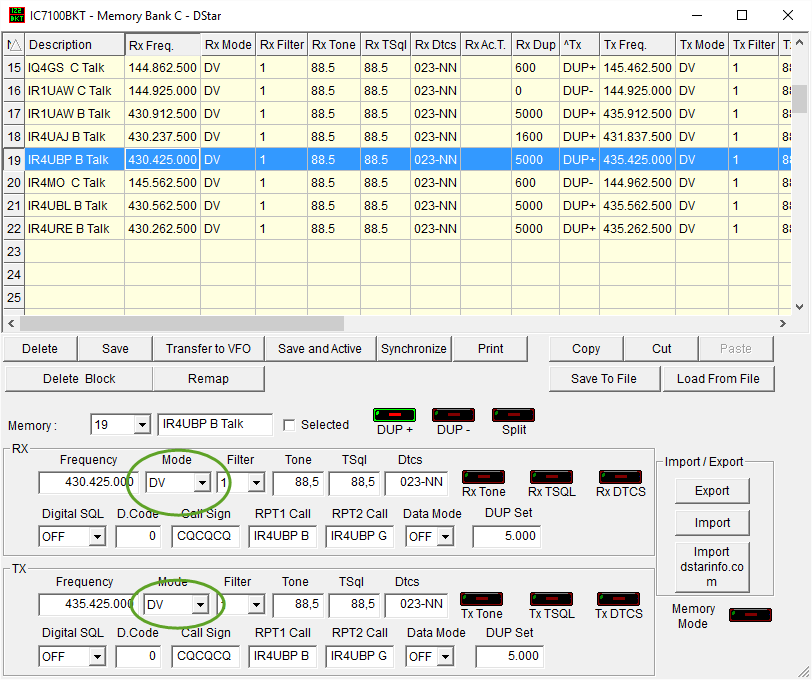
Task: Click the Rx Mode column header
Action: click(x=228, y=45)
